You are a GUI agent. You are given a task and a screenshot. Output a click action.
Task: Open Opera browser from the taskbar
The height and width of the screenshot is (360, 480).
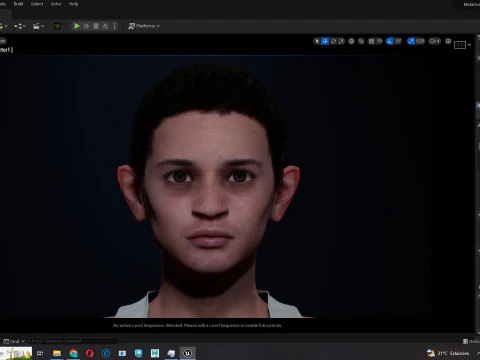[90, 353]
